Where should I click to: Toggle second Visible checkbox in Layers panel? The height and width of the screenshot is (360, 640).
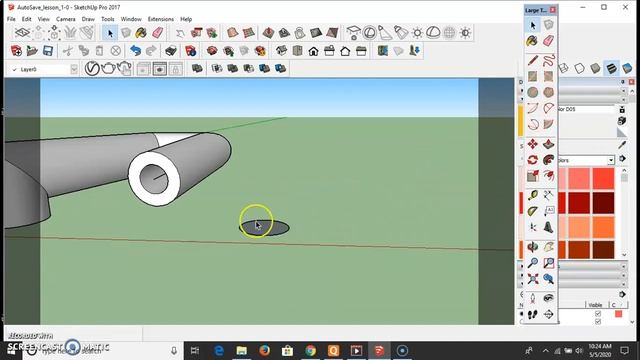[x=598, y=322]
